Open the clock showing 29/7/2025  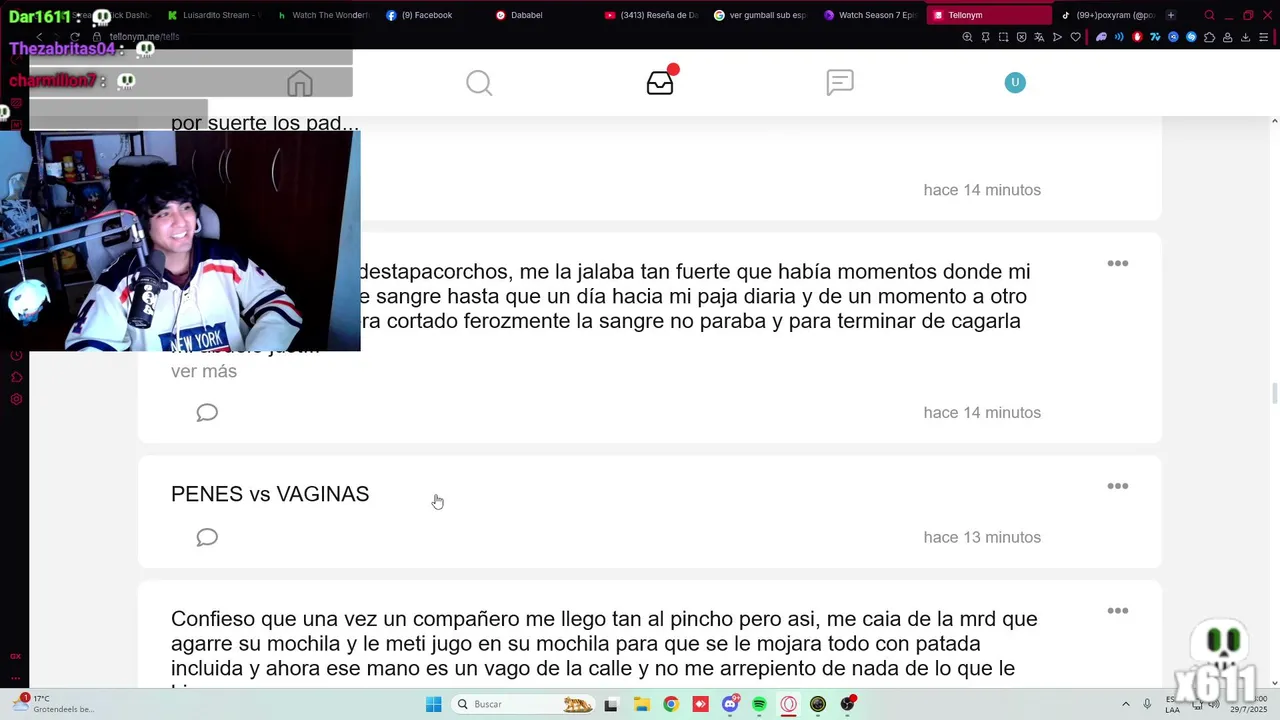pyautogui.click(x=1250, y=704)
